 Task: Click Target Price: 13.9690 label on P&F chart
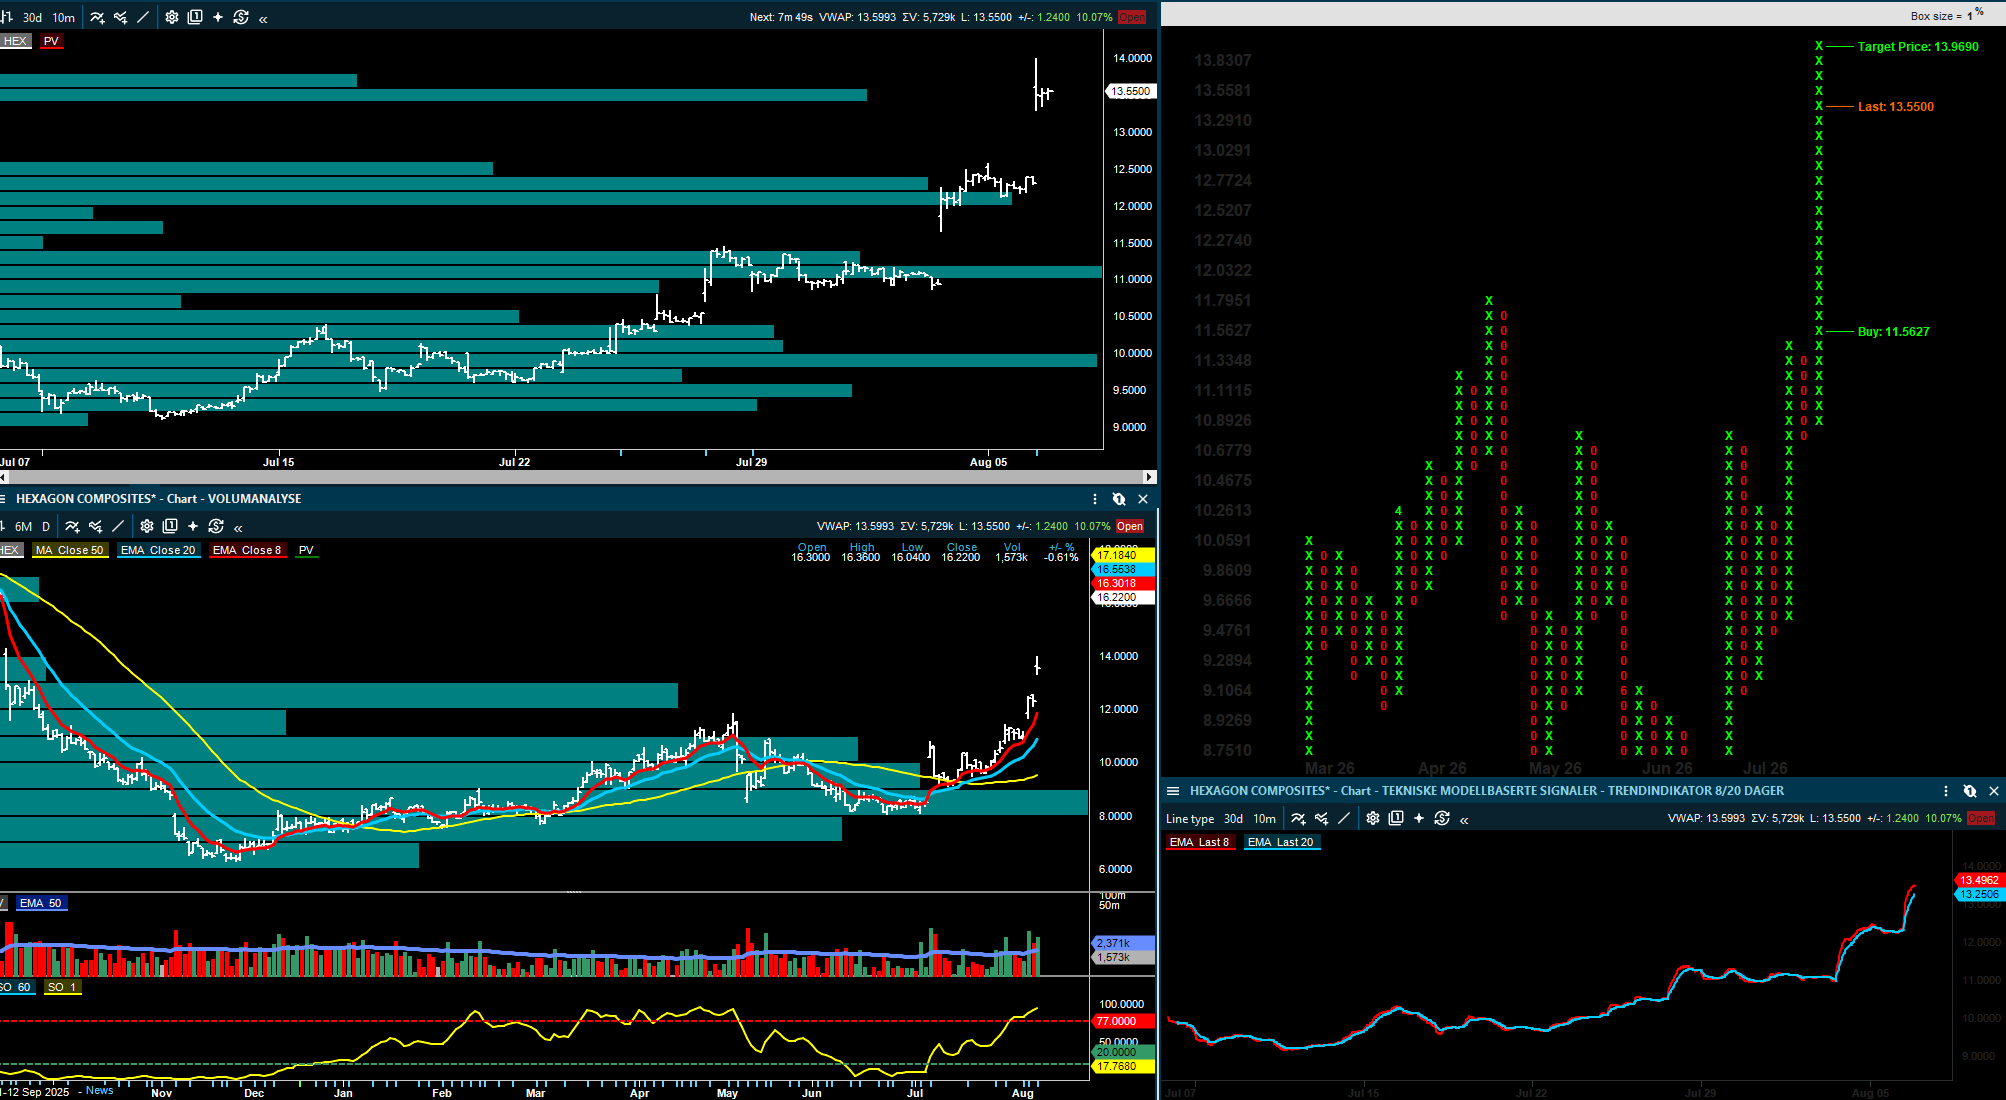1917,47
